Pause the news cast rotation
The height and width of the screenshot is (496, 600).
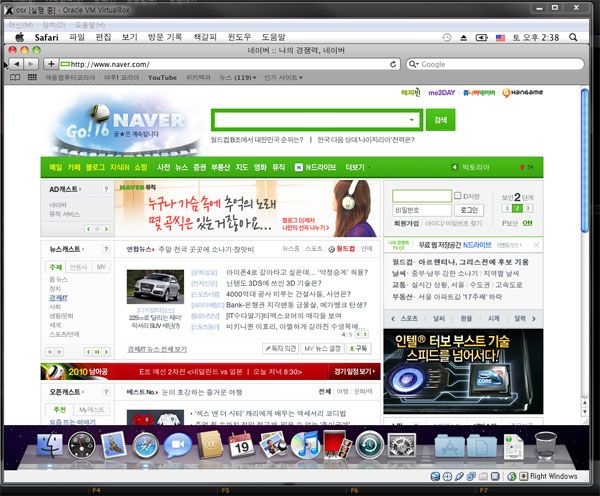[x=97, y=352]
